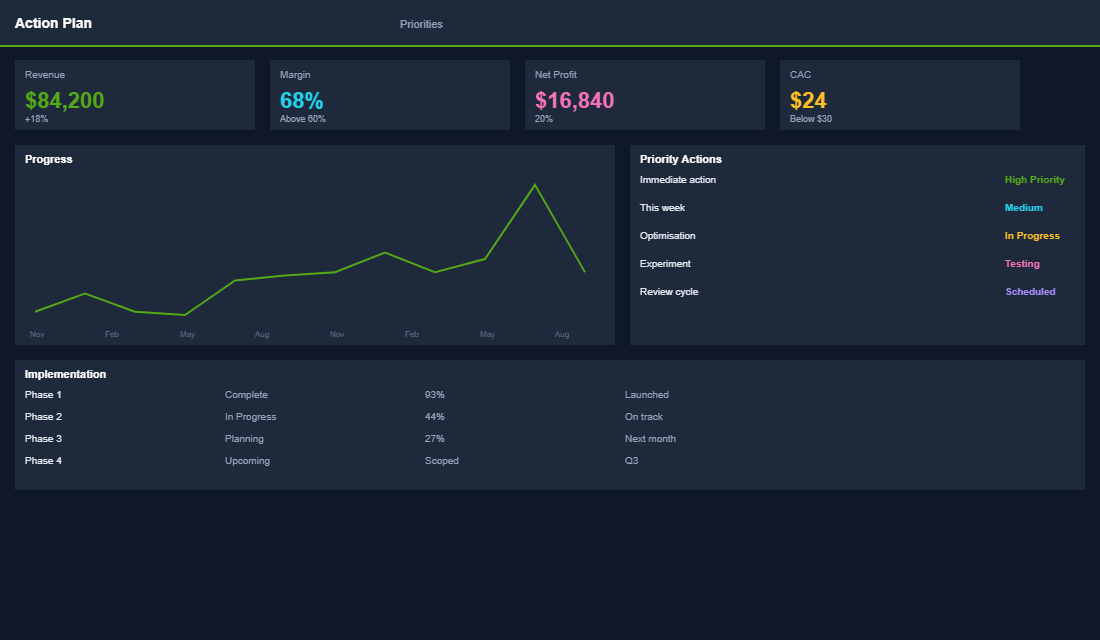Screen dimensions: 1100x640
Task: Open the Priorities tab
Action: coord(421,24)
